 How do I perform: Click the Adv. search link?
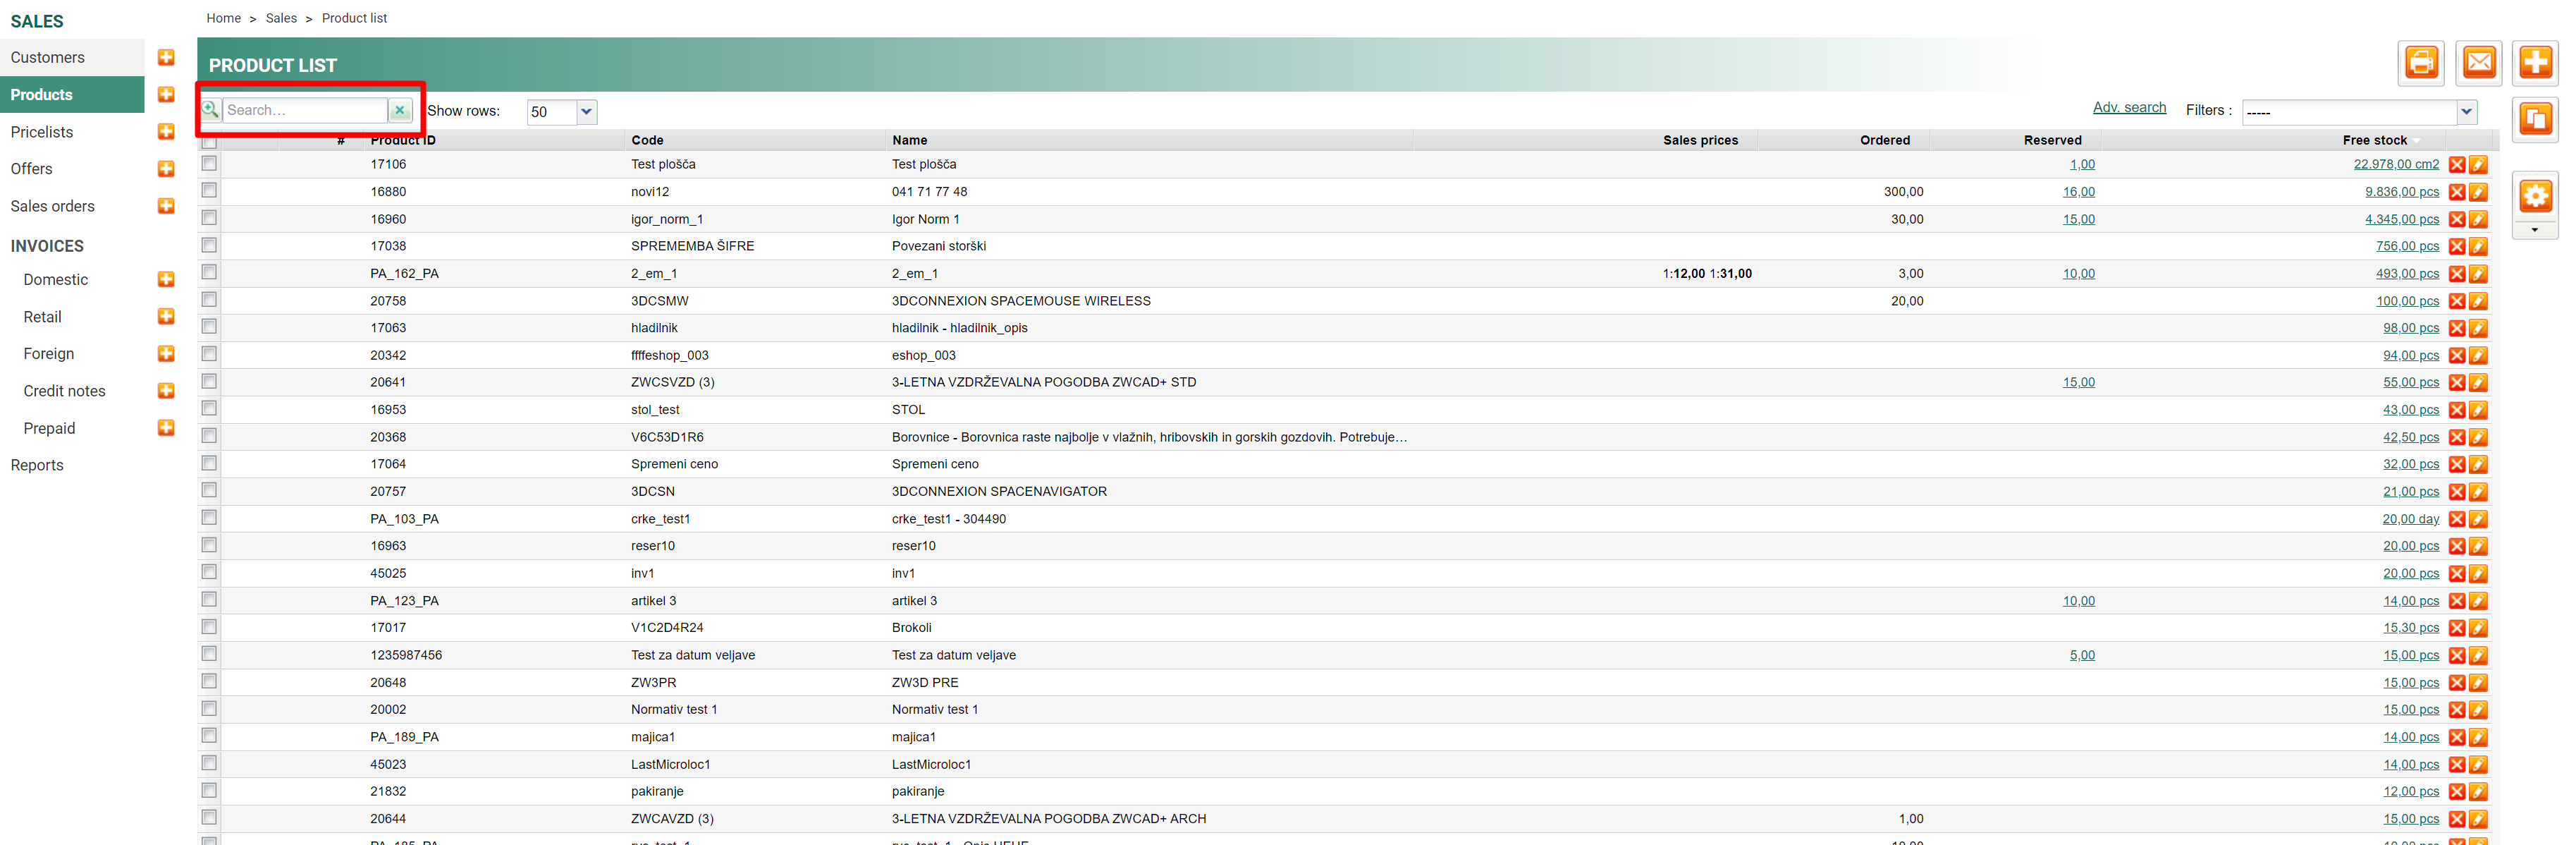click(2129, 108)
